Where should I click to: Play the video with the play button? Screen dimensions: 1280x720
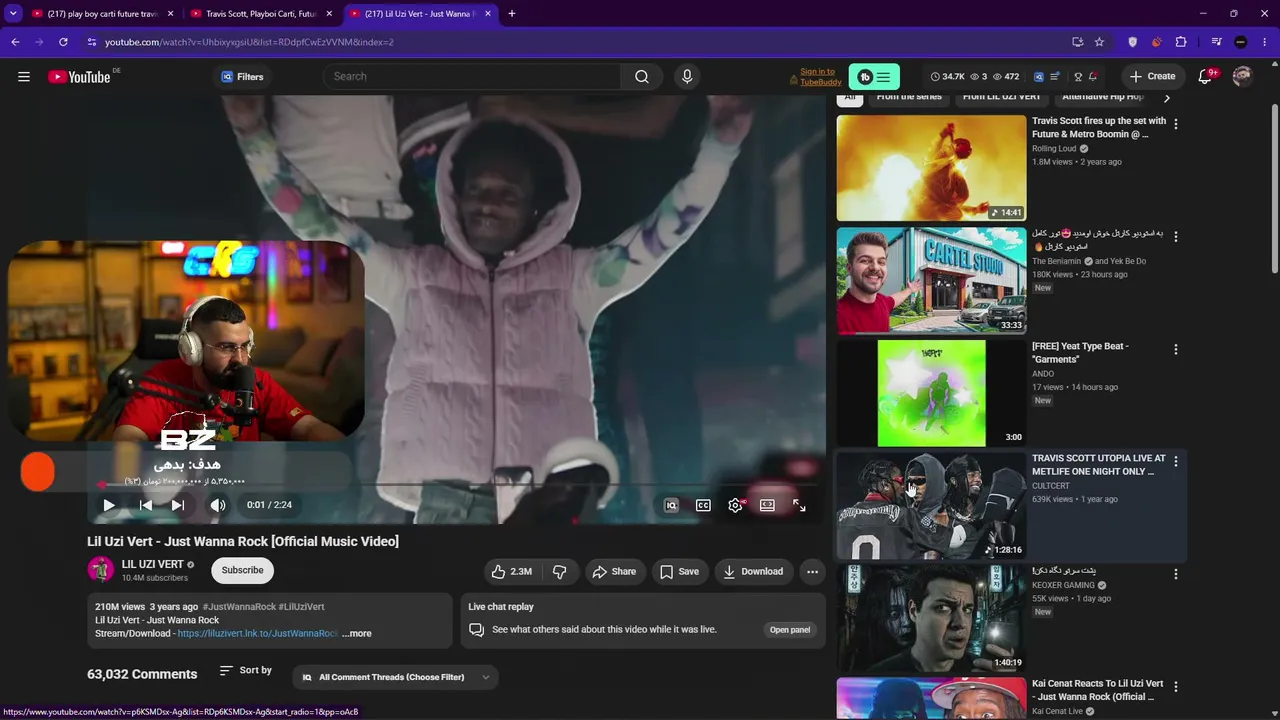tap(109, 506)
